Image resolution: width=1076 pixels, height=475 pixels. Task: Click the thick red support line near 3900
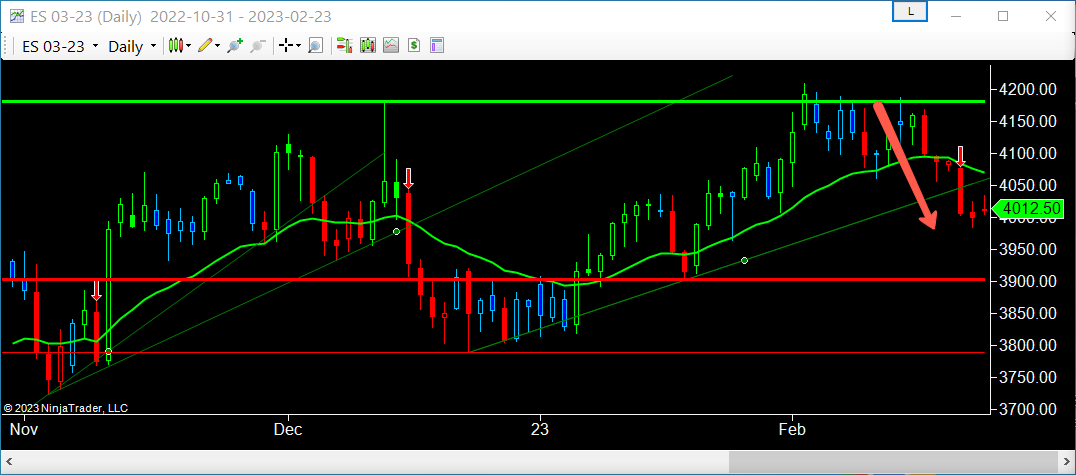pos(493,279)
